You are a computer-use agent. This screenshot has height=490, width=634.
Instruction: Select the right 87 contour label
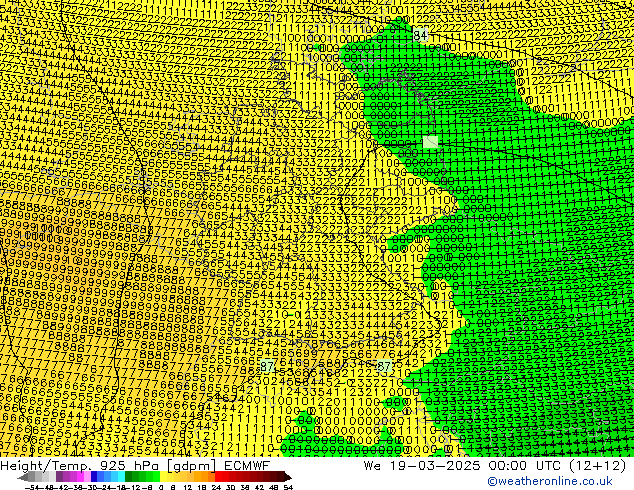(x=384, y=367)
